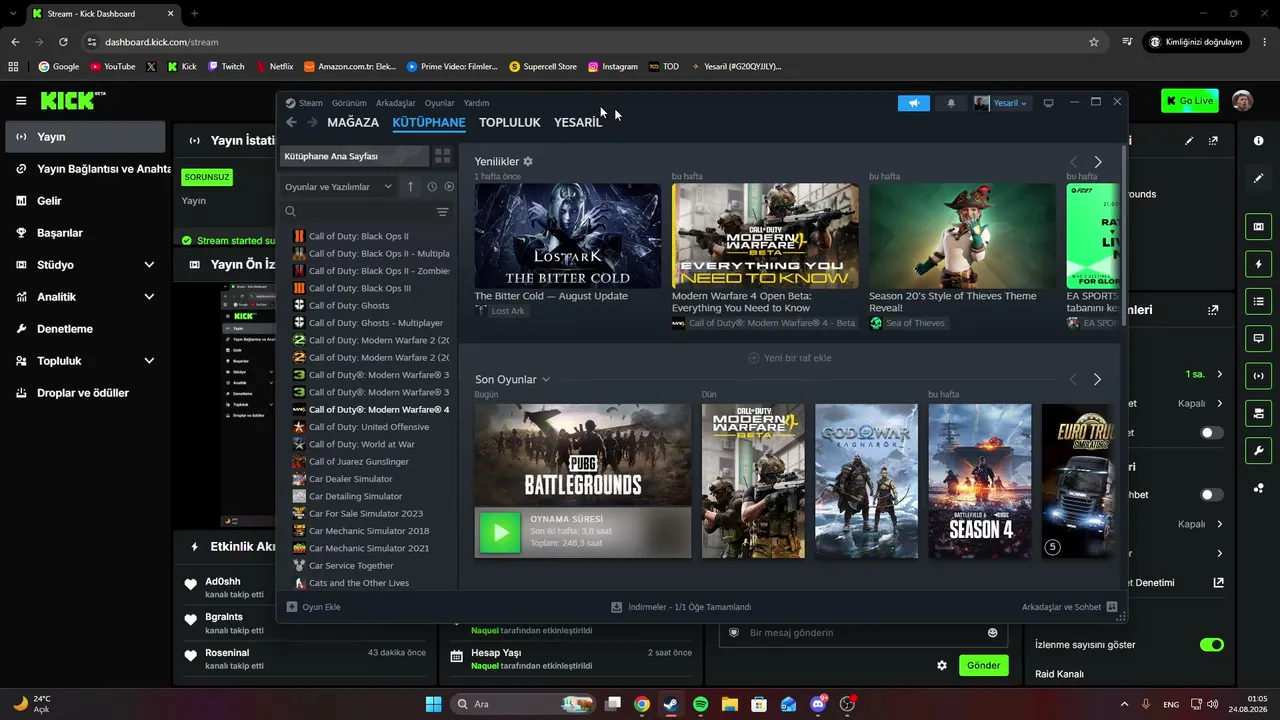
Task: Open Kick hamburger menu
Action: point(21,101)
